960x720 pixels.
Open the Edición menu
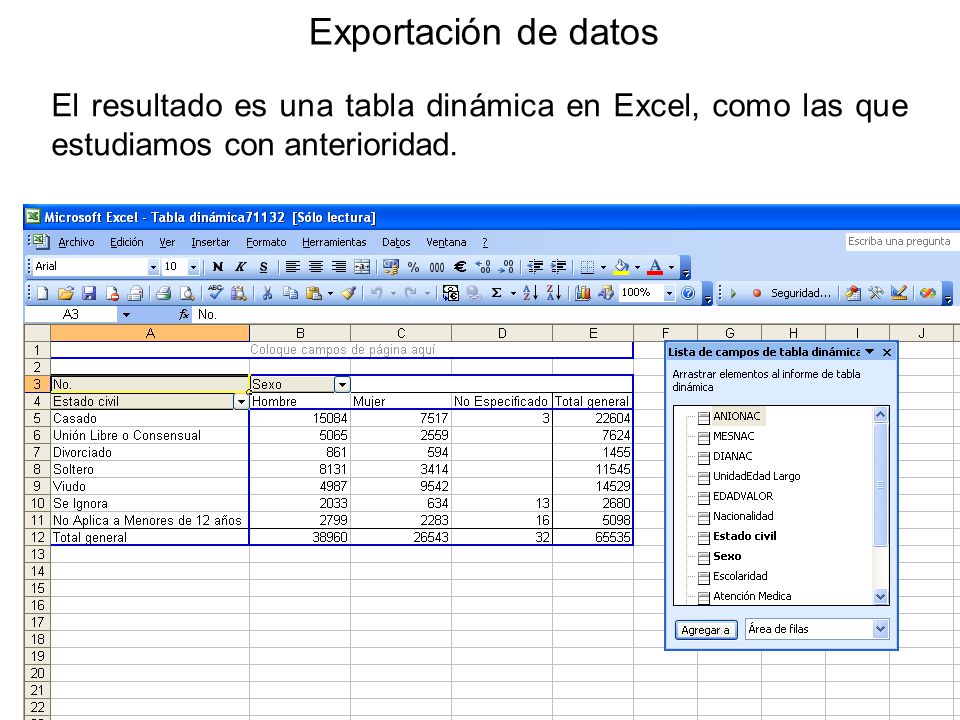coord(127,242)
